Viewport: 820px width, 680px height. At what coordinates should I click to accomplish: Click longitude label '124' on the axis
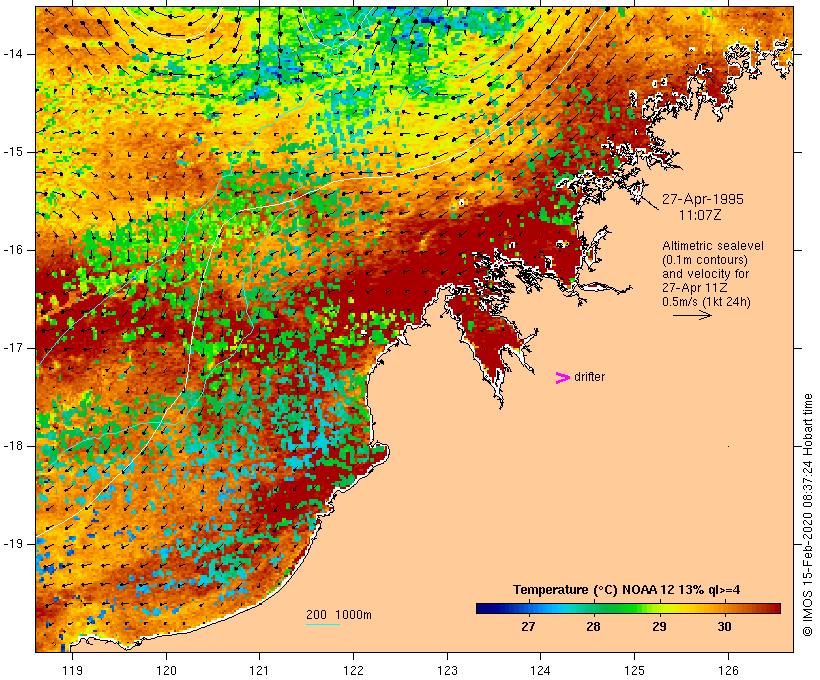(541, 670)
